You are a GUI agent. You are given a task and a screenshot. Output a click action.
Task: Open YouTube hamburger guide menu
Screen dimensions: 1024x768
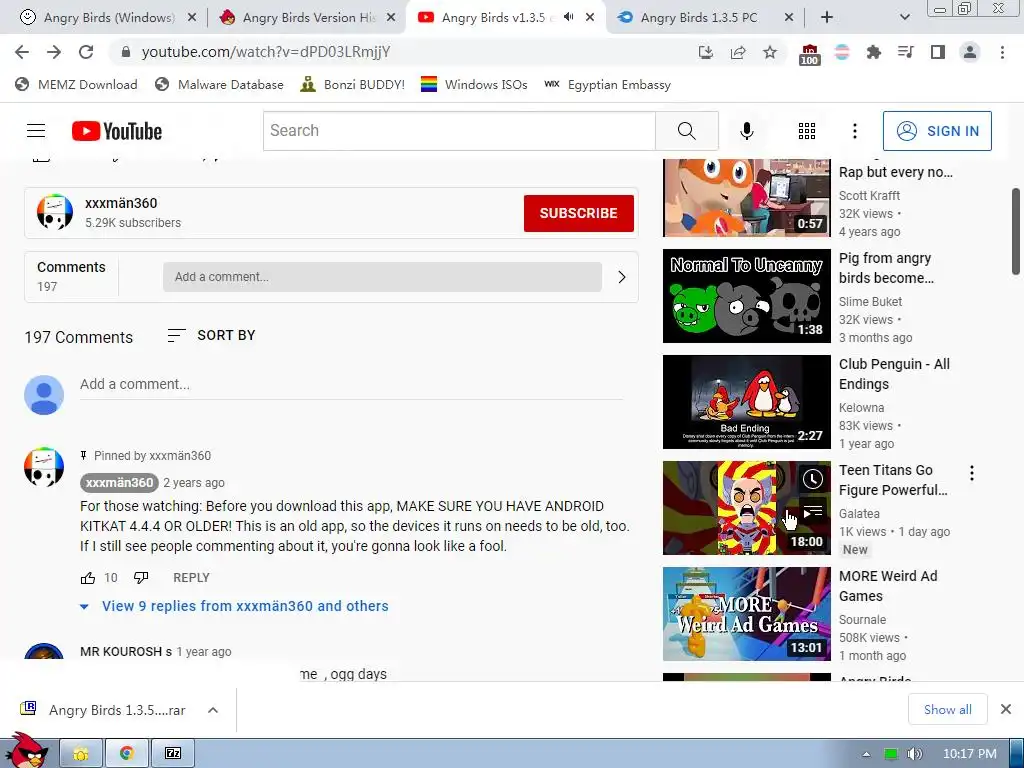36,131
